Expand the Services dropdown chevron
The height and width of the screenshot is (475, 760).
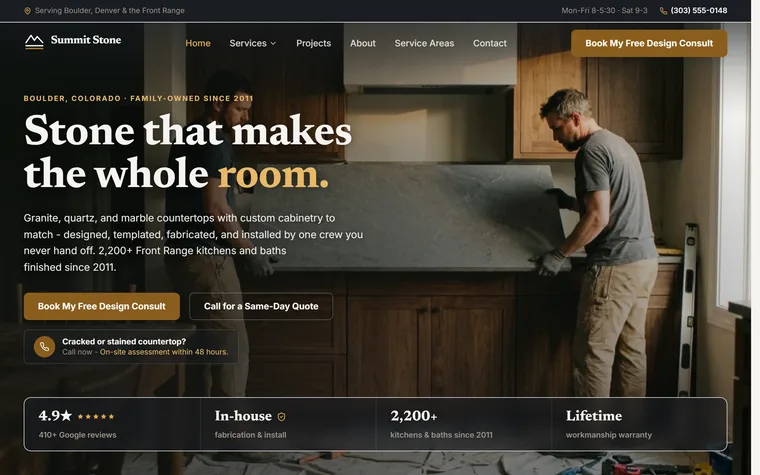click(273, 43)
